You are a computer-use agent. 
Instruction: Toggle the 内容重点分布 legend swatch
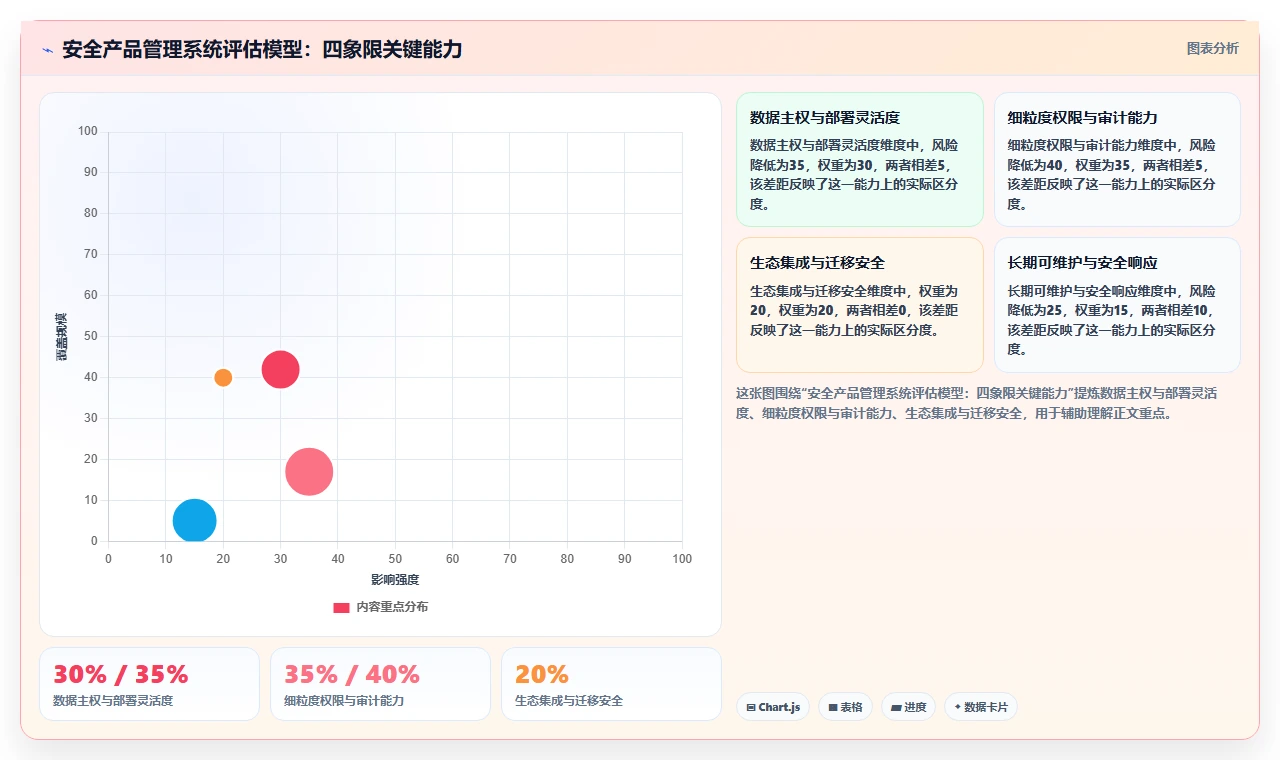[x=341, y=607]
